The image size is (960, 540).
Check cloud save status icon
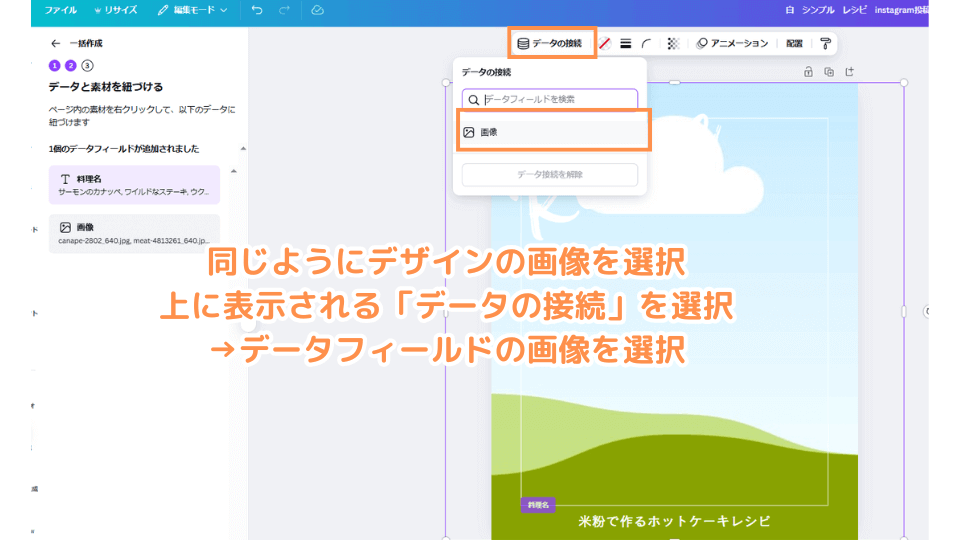pyautogui.click(x=317, y=10)
